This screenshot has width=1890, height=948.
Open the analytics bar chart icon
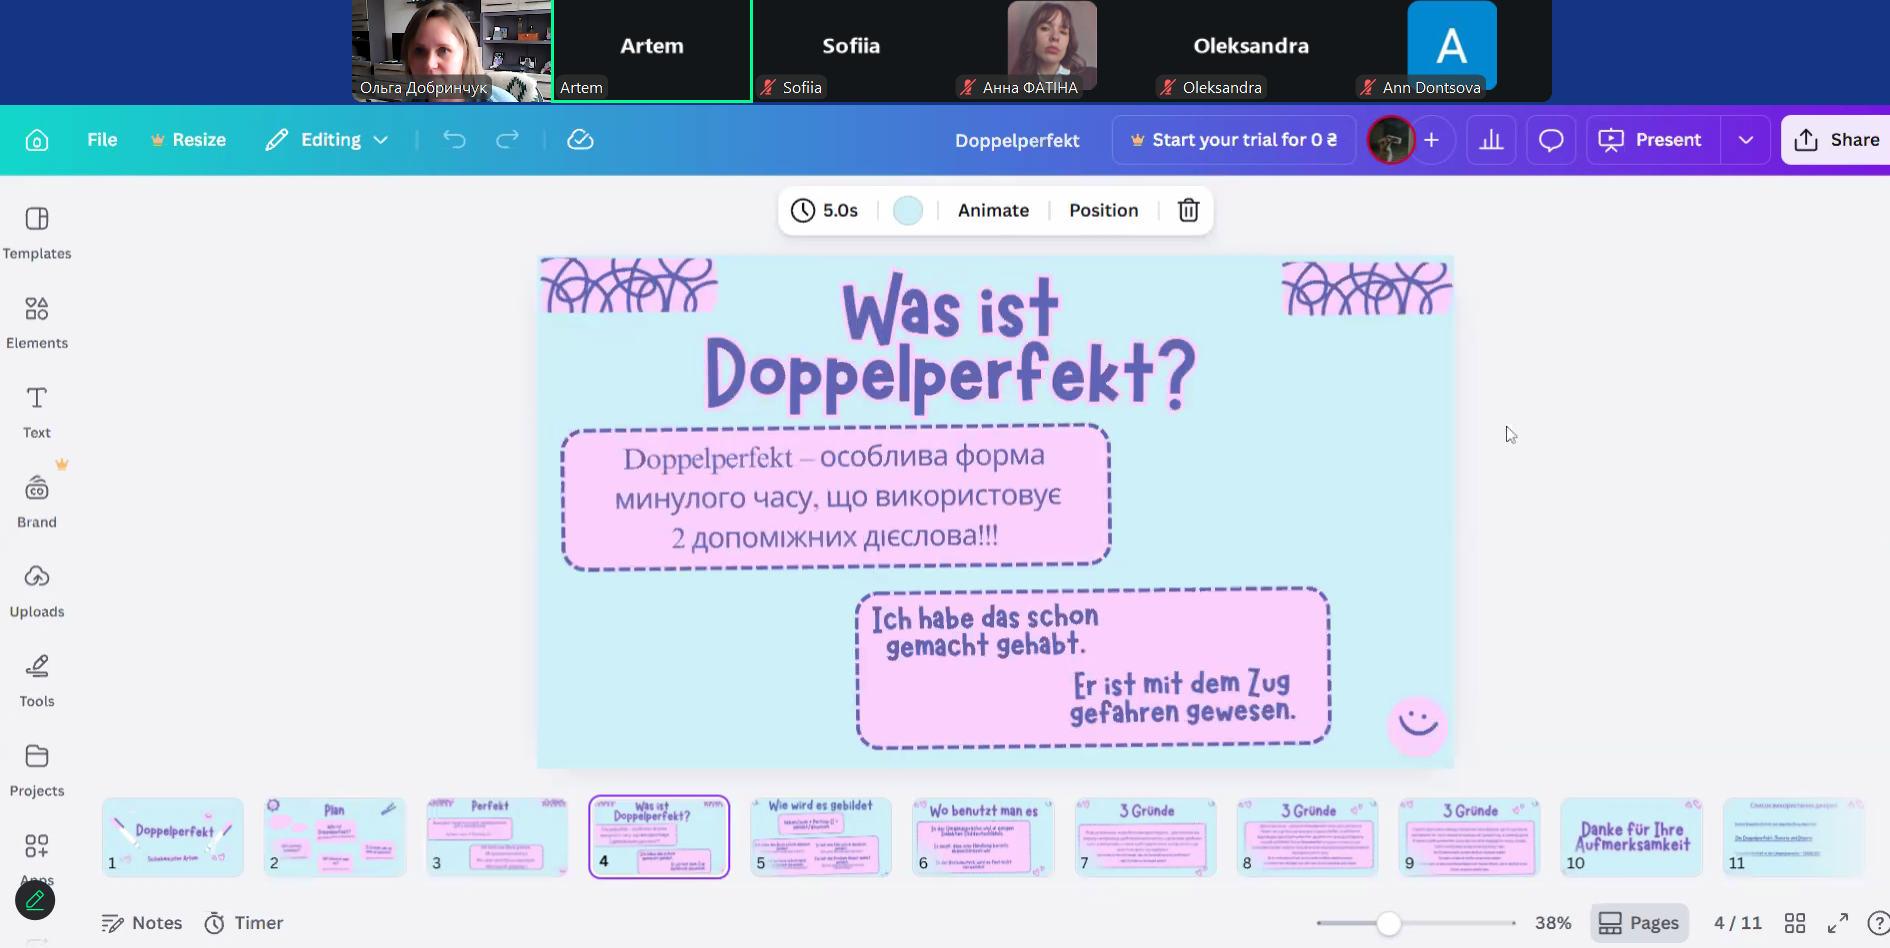tap(1491, 140)
